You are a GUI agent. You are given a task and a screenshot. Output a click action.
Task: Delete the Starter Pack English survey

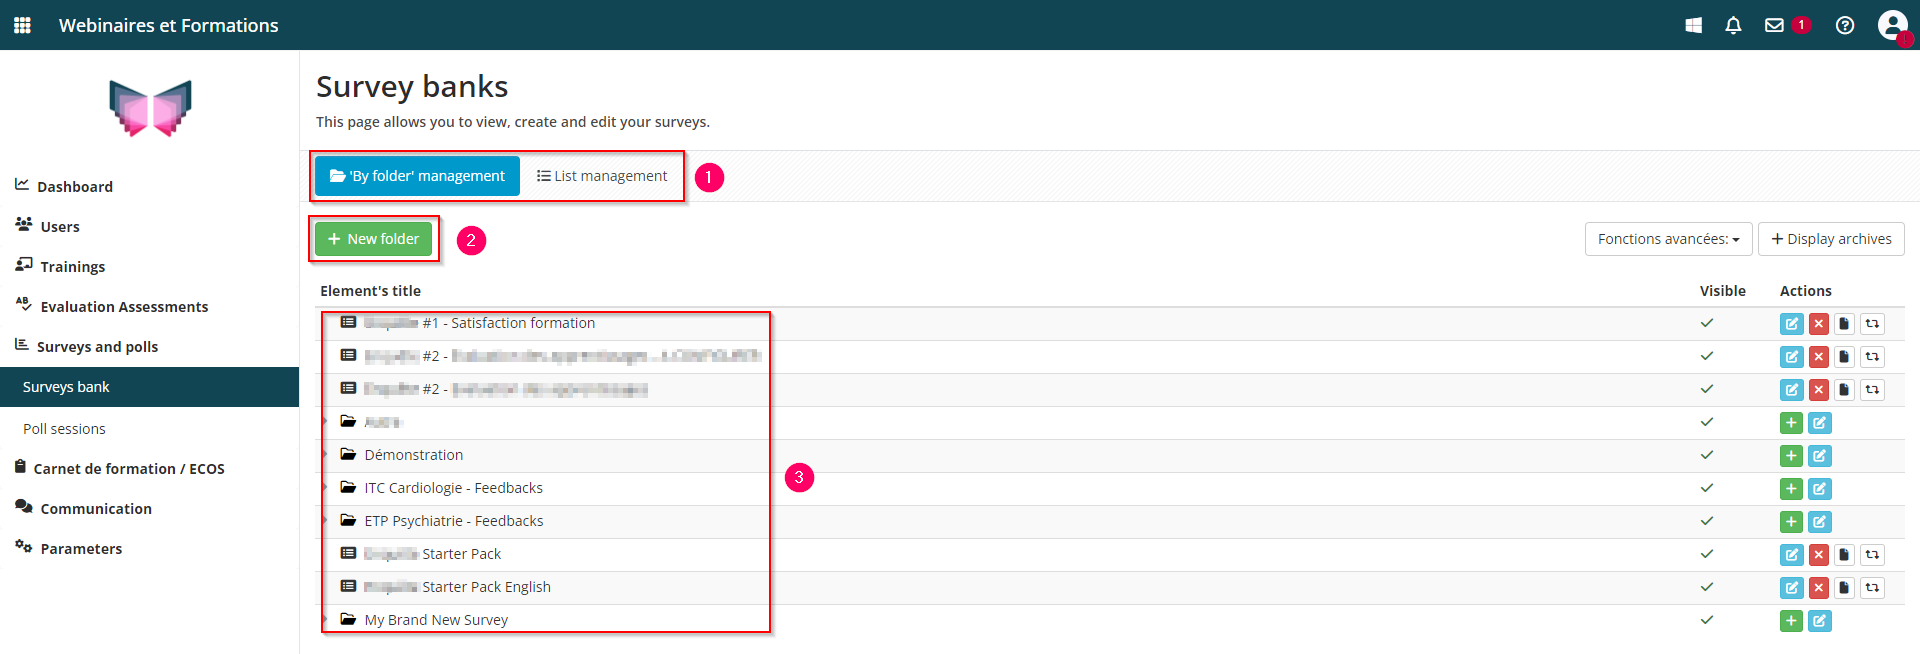[1818, 588]
